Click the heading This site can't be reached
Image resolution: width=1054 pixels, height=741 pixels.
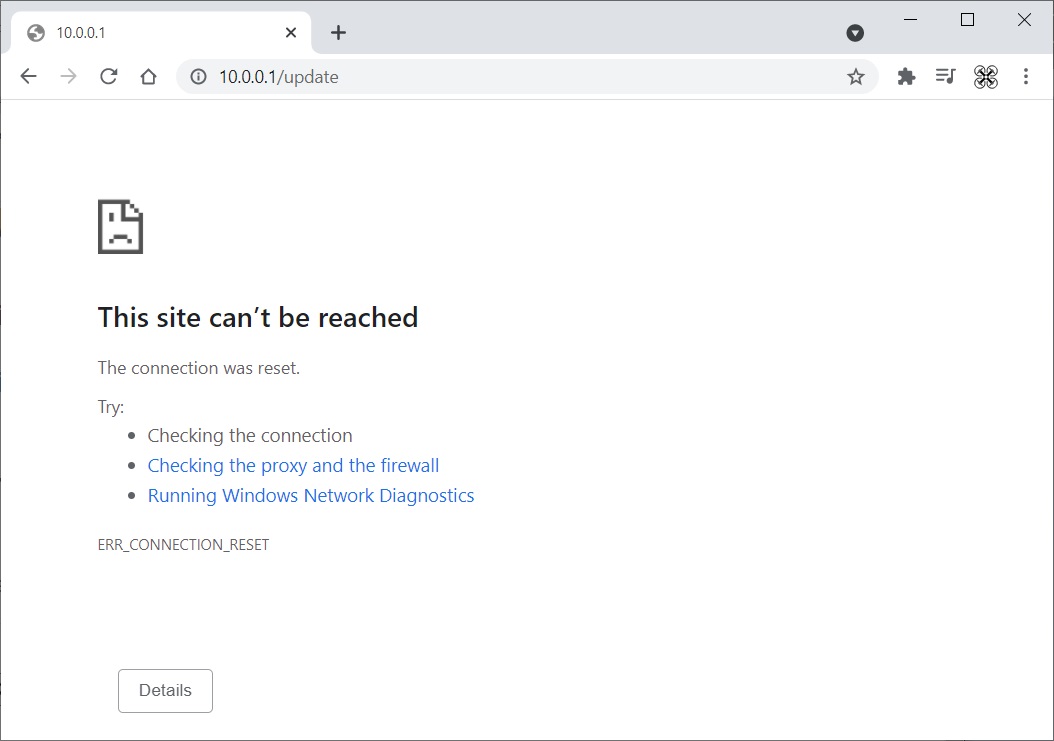tap(258, 317)
